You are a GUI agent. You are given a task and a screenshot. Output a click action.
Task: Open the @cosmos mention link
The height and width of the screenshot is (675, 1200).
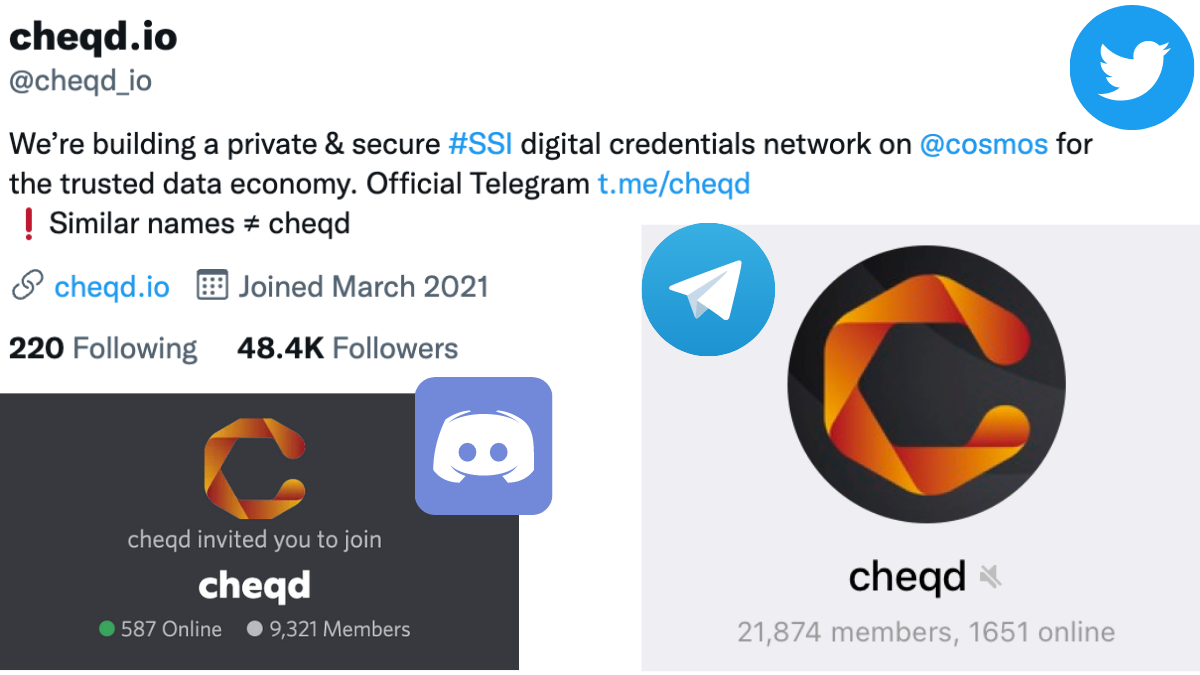point(983,144)
